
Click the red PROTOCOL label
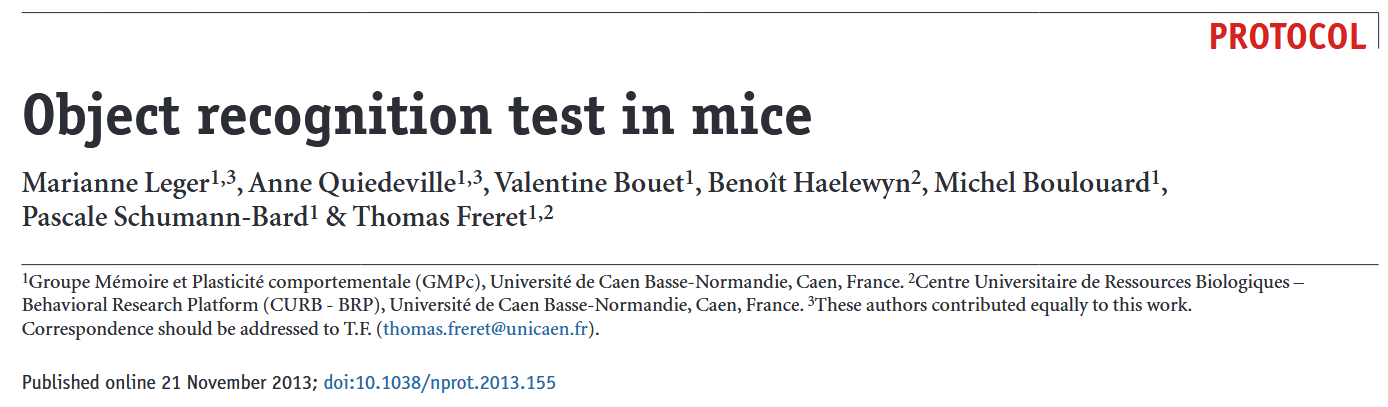pos(1287,37)
